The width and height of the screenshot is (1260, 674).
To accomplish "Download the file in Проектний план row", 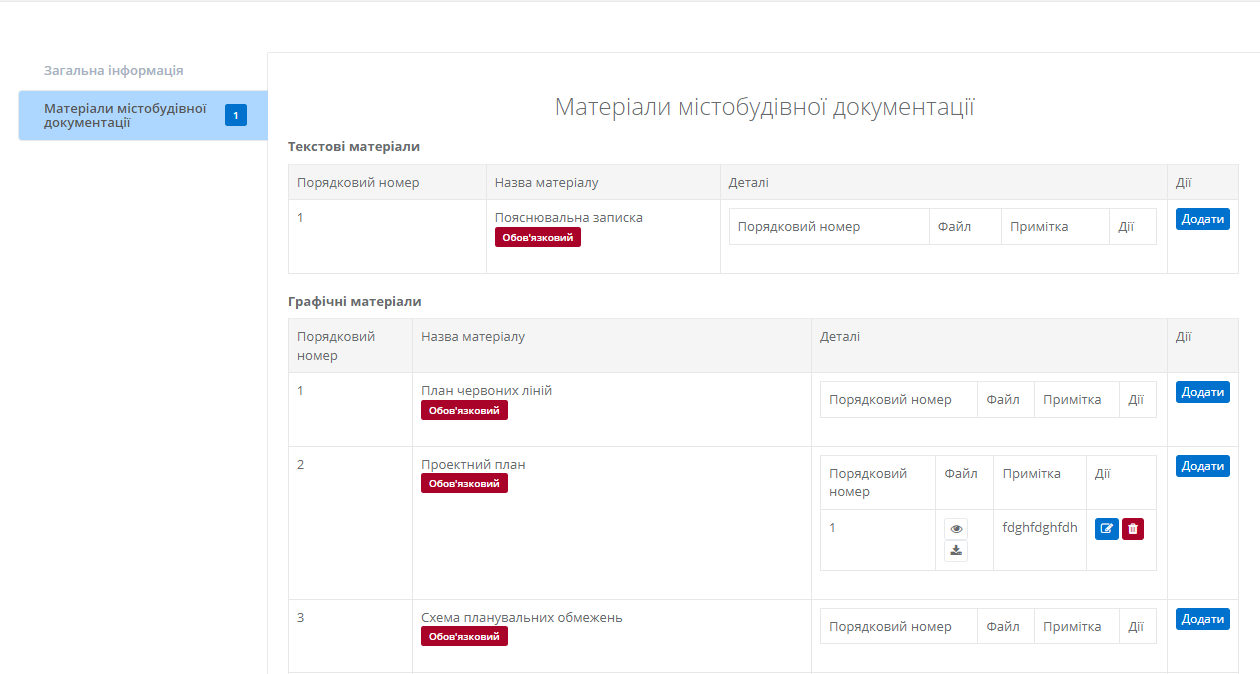I will (956, 550).
